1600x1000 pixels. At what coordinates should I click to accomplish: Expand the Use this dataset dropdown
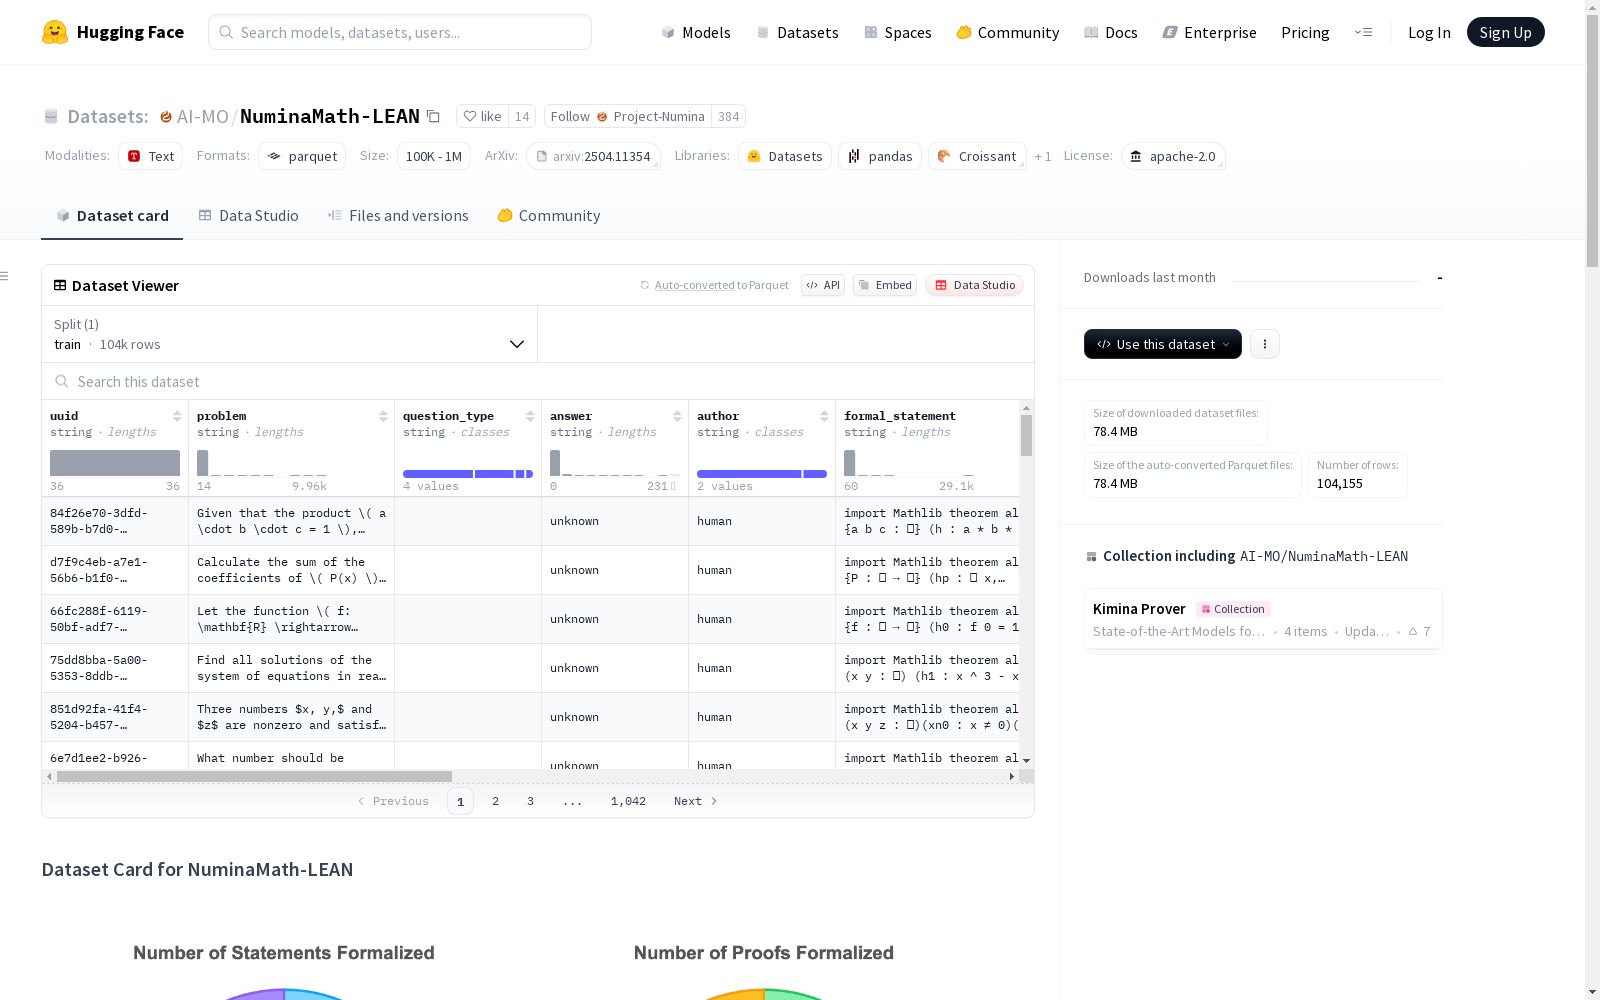1163,344
